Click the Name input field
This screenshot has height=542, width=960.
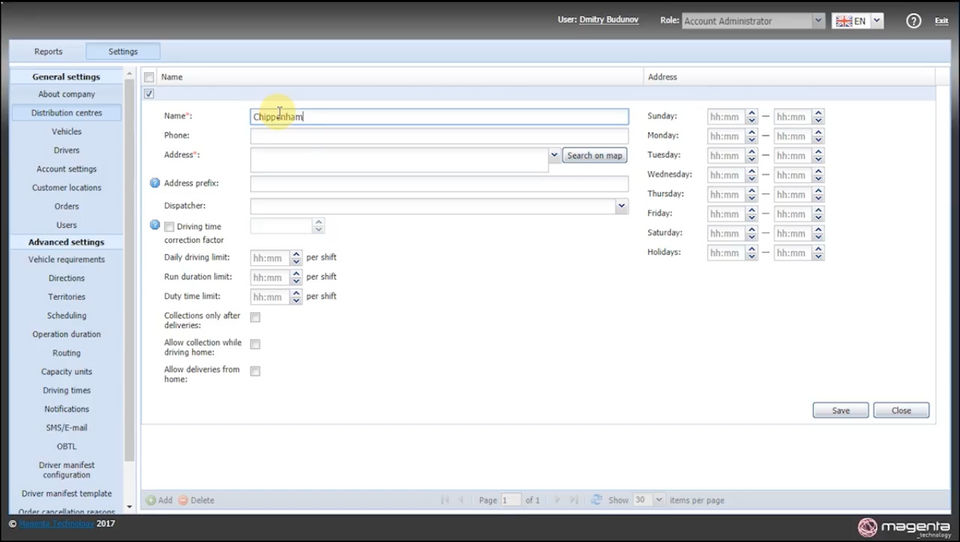pos(439,116)
